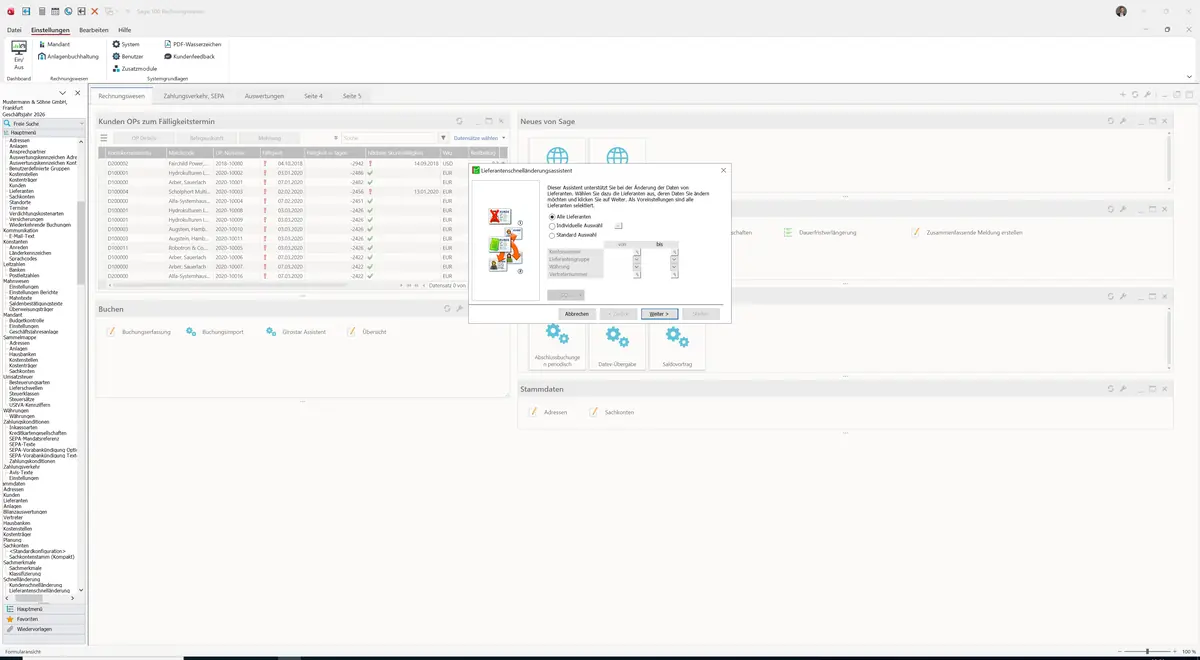Select the Individuelle Auswahl radio option

click(x=576, y=226)
